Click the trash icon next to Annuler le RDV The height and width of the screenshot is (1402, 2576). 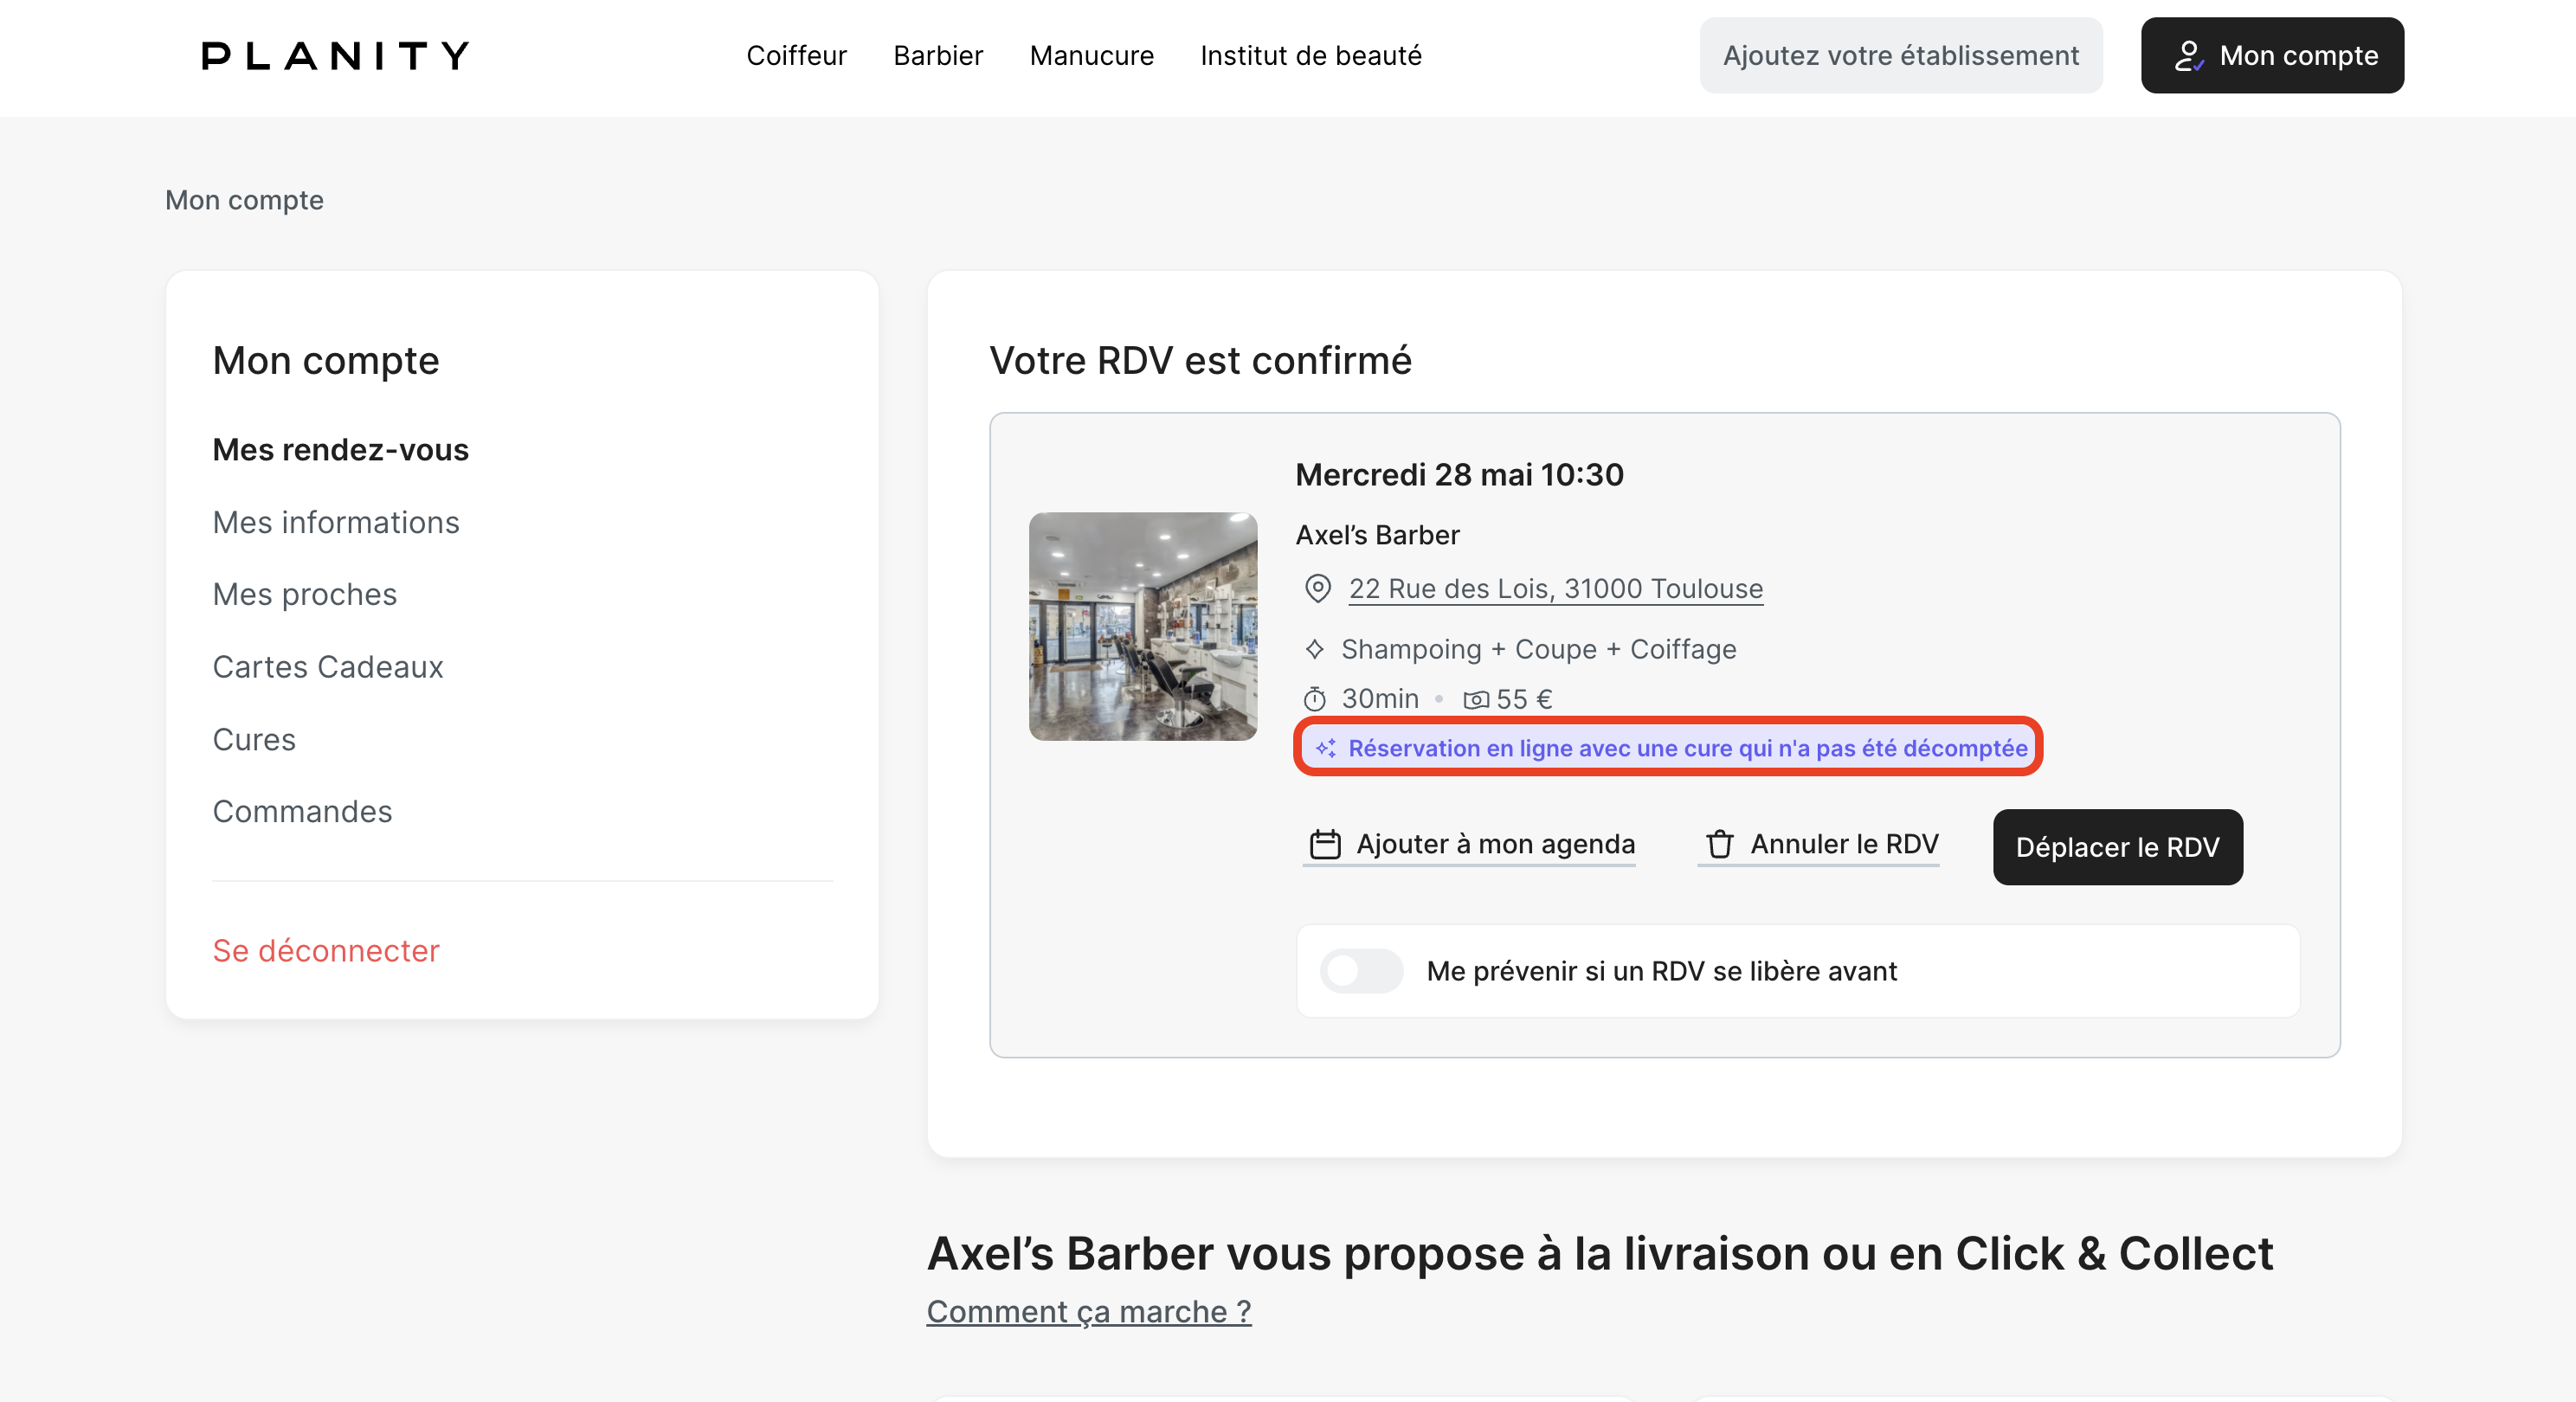[1719, 844]
